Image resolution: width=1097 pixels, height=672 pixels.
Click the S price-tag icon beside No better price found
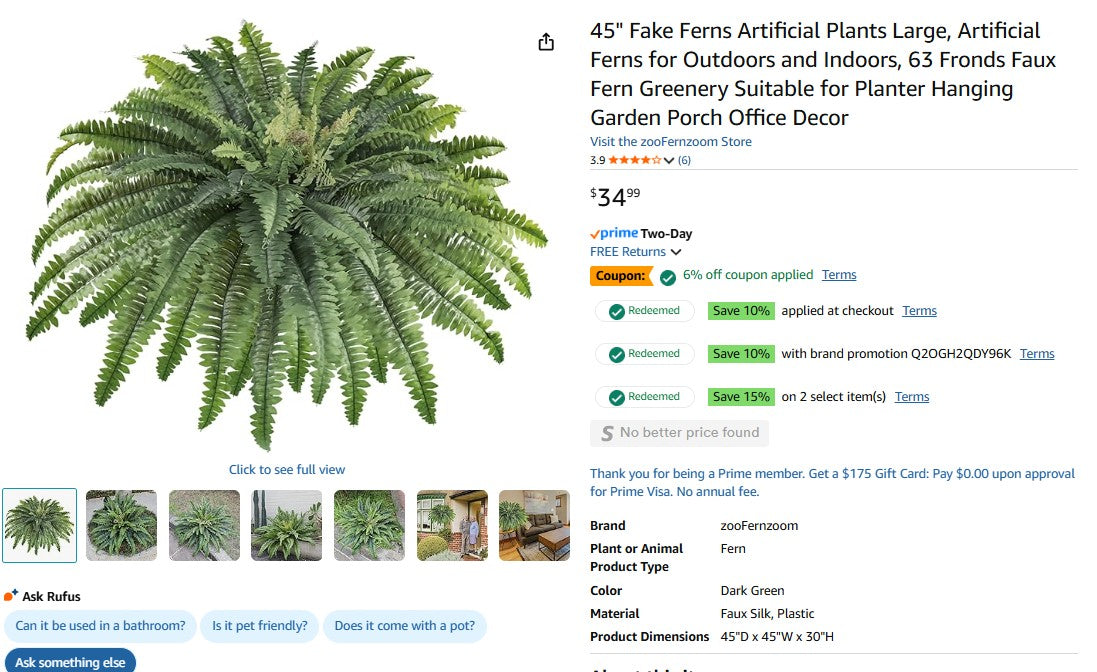606,432
